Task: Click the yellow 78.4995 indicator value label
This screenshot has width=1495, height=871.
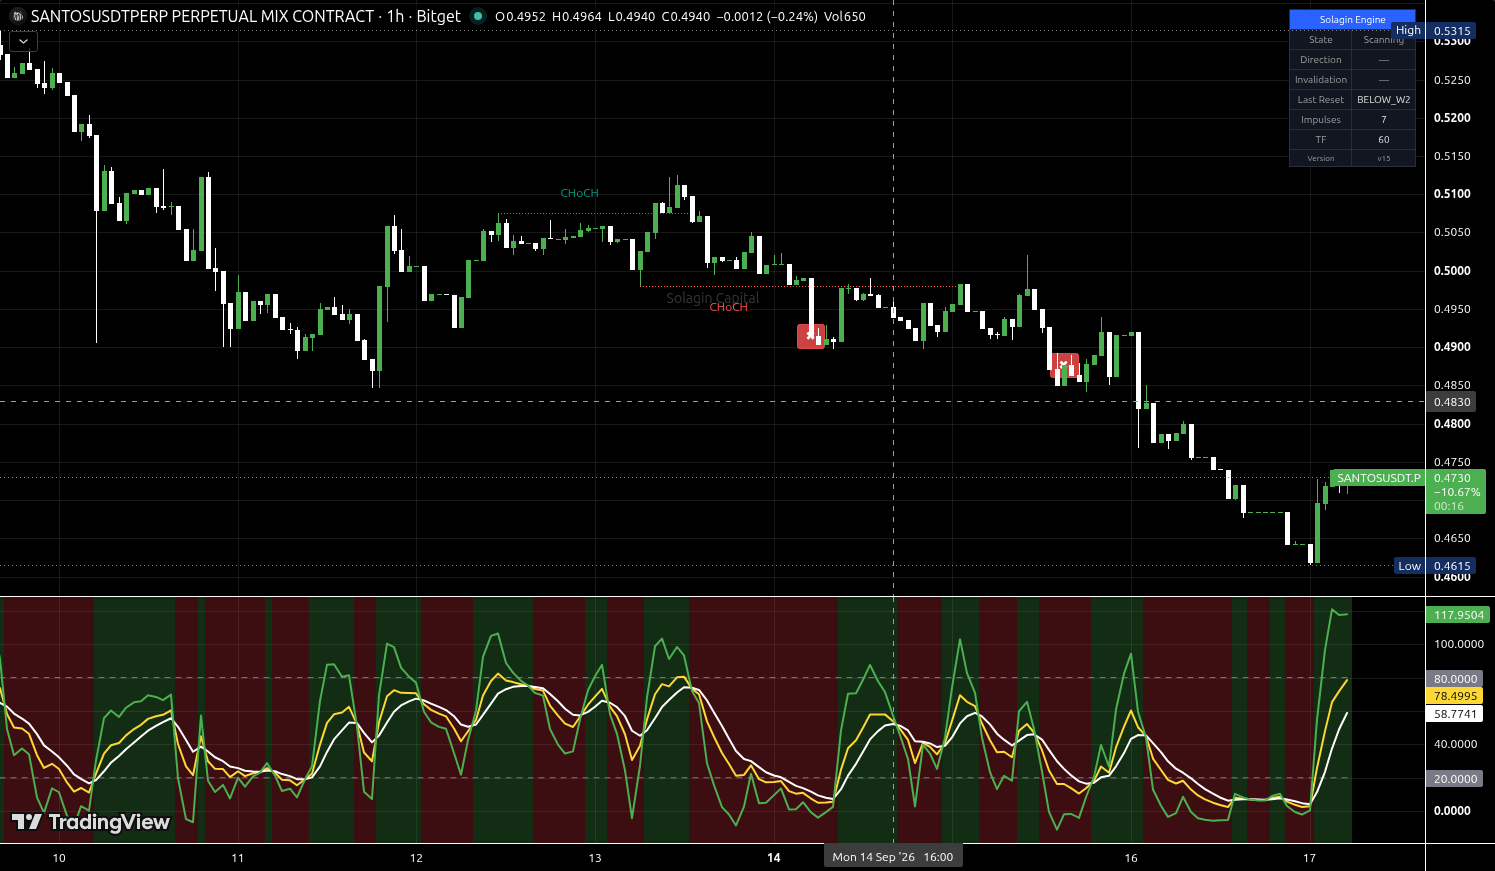Action: pyautogui.click(x=1455, y=696)
